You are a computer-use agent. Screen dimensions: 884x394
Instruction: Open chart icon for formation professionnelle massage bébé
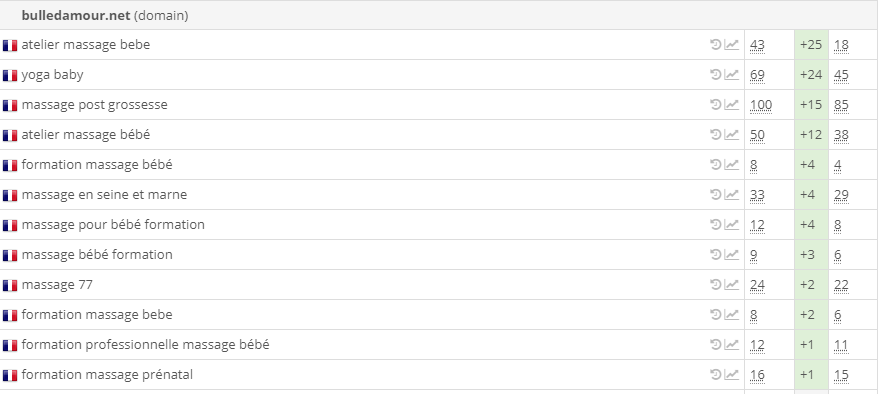[731, 344]
